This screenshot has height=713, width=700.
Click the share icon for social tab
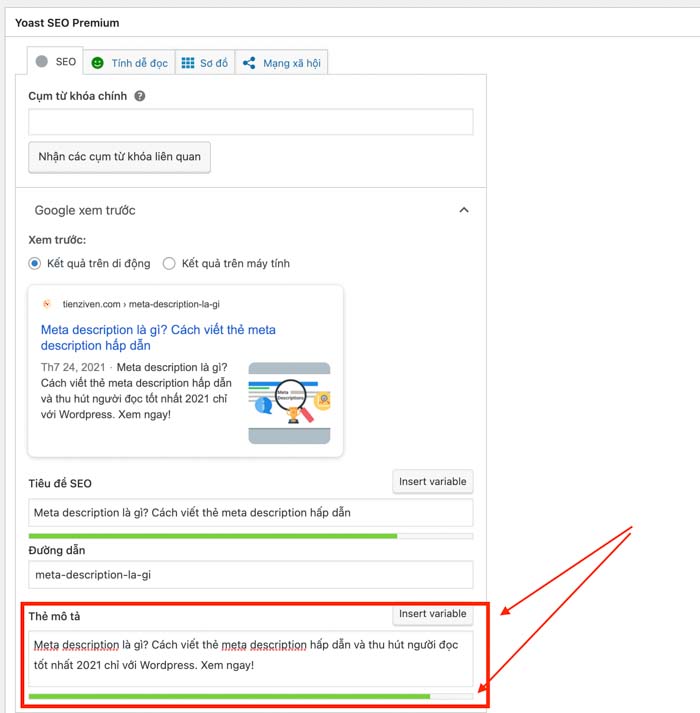pos(249,63)
